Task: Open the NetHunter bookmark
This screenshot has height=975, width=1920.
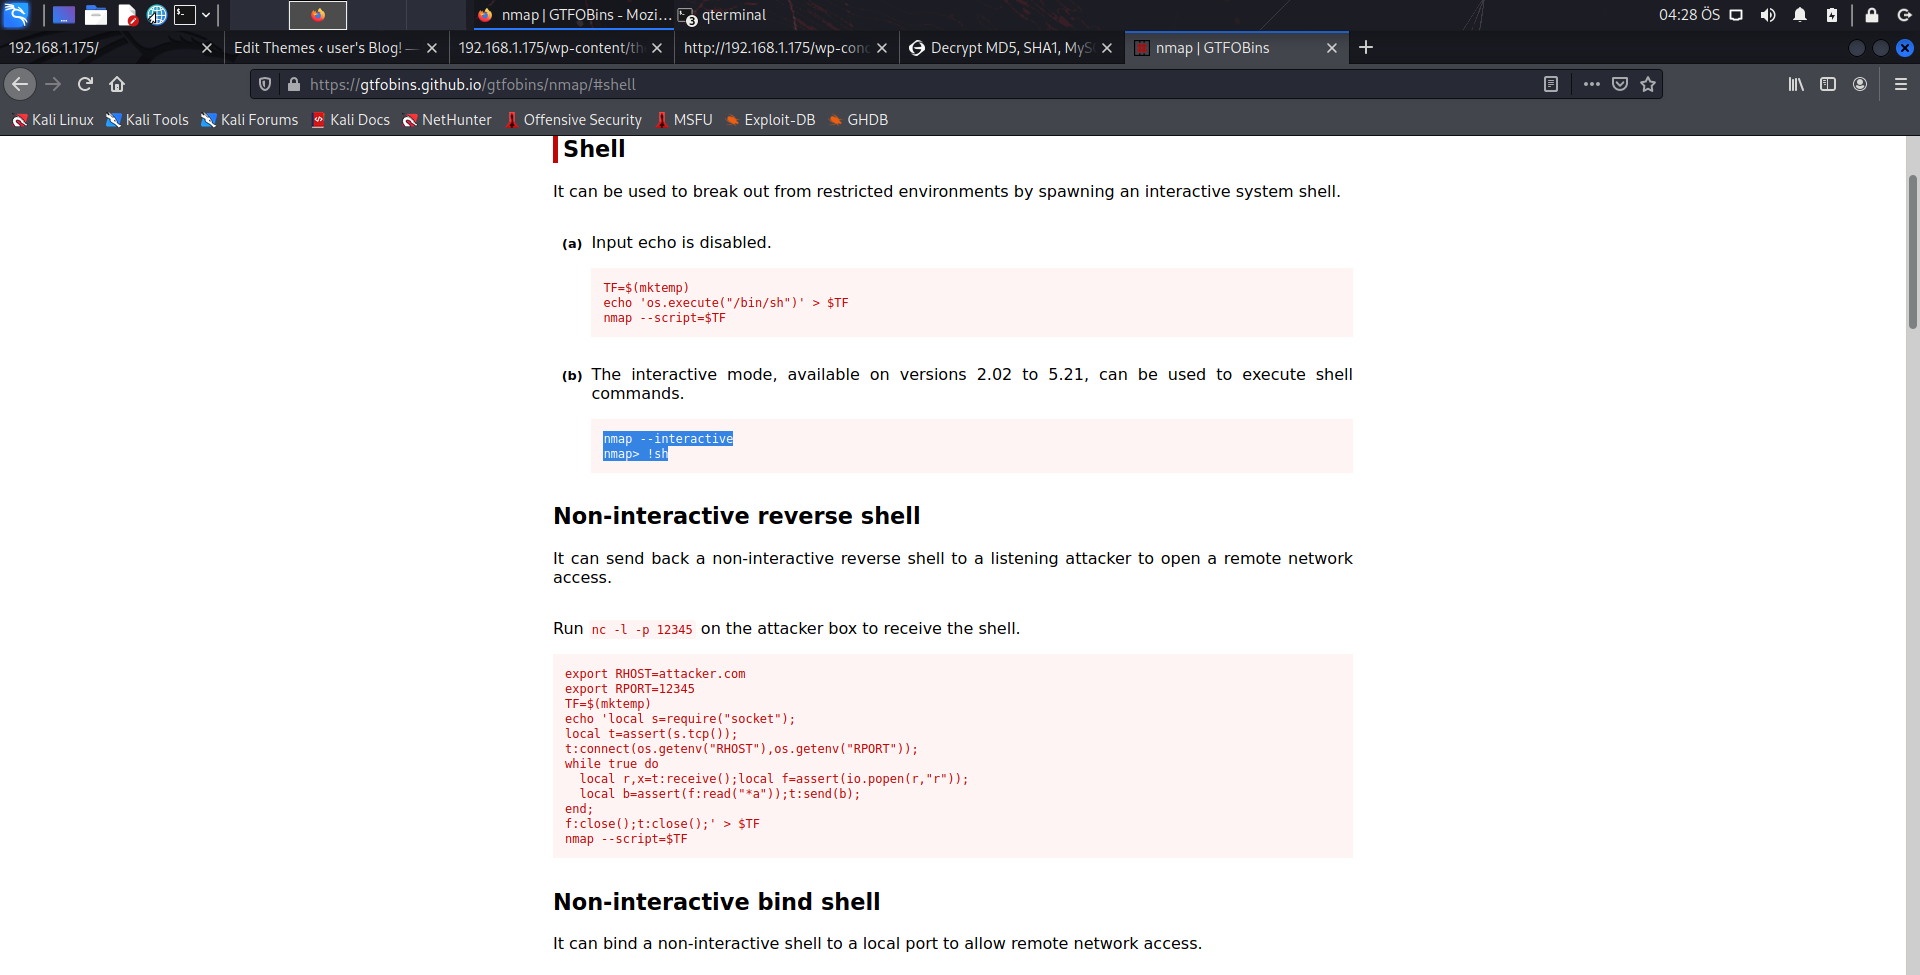Action: coord(447,120)
